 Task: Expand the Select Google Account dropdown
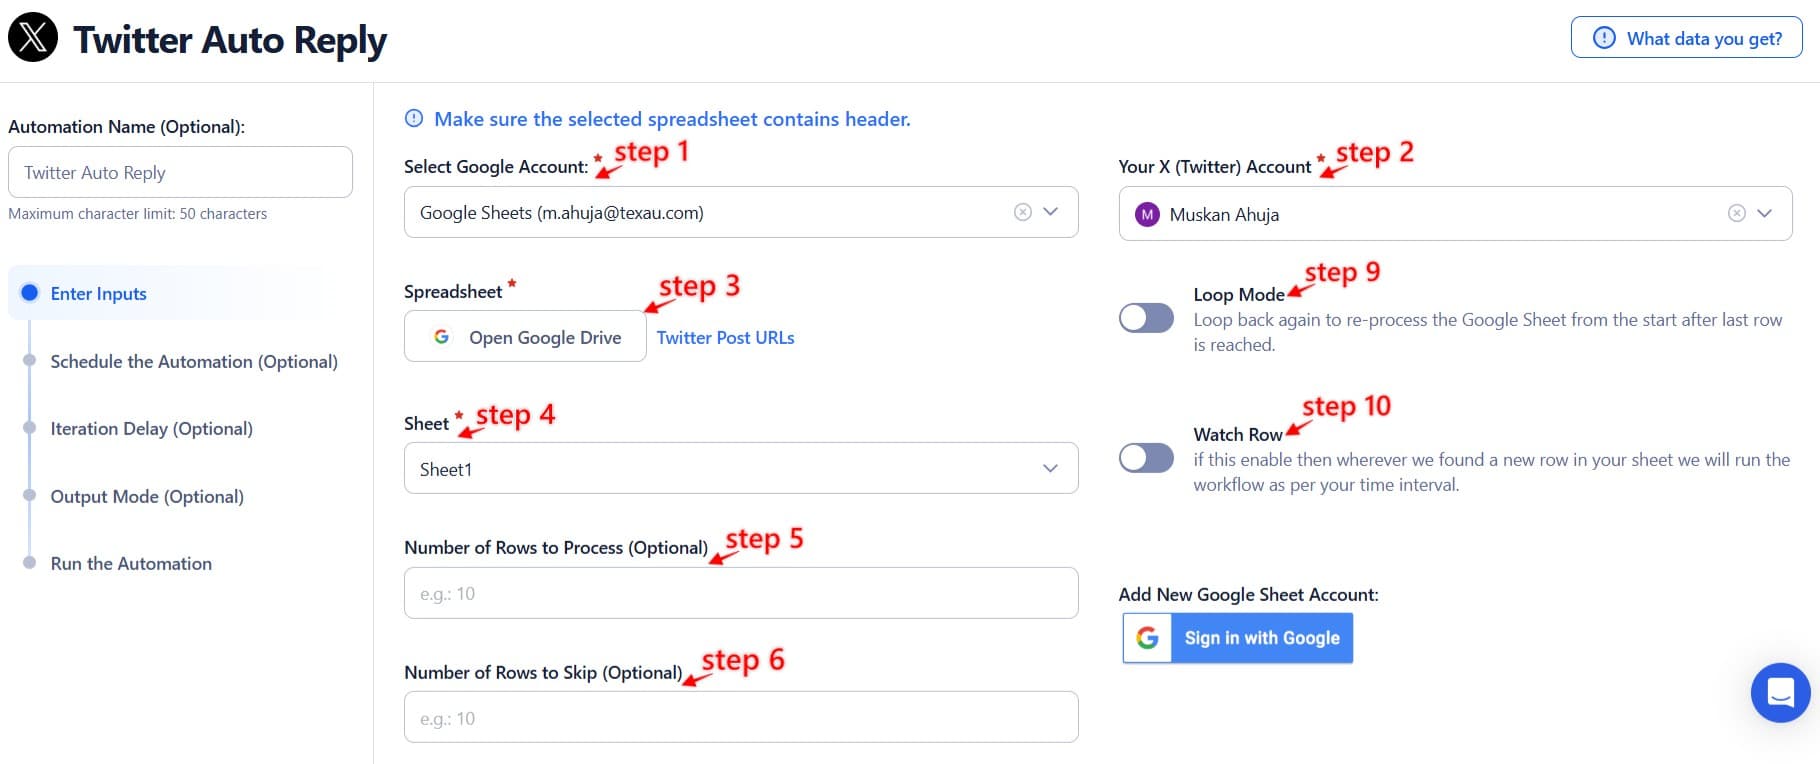(1051, 212)
